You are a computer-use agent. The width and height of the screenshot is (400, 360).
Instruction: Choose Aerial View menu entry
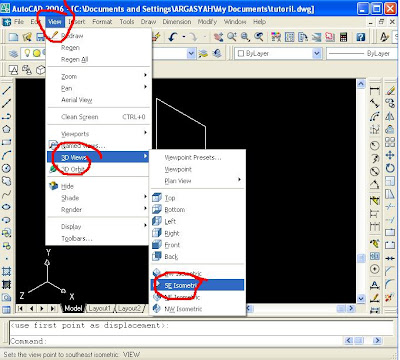(77, 100)
